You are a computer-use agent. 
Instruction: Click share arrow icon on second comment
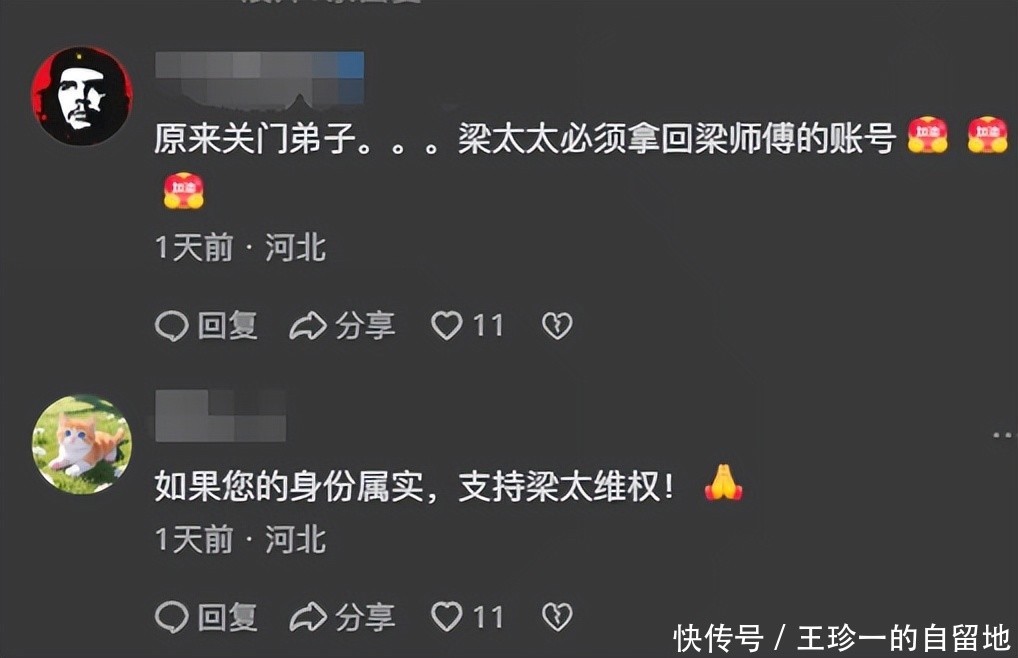pyautogui.click(x=308, y=617)
